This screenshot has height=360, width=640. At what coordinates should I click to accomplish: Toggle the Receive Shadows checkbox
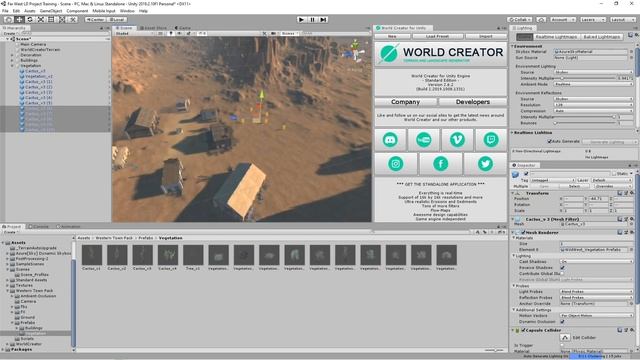point(562,267)
